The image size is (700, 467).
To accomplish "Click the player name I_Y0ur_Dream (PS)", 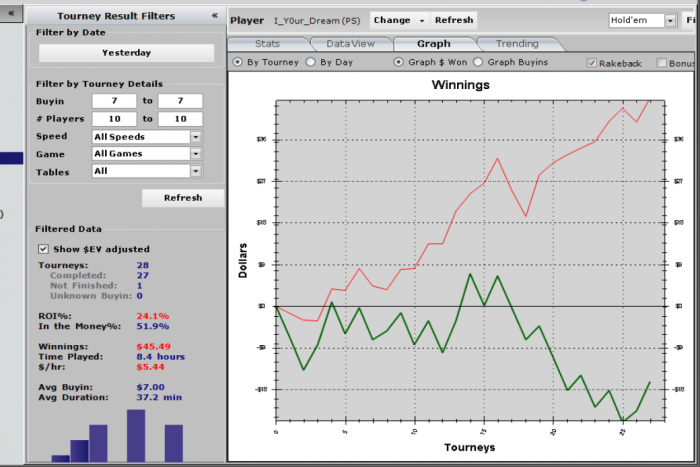I will coord(317,21).
